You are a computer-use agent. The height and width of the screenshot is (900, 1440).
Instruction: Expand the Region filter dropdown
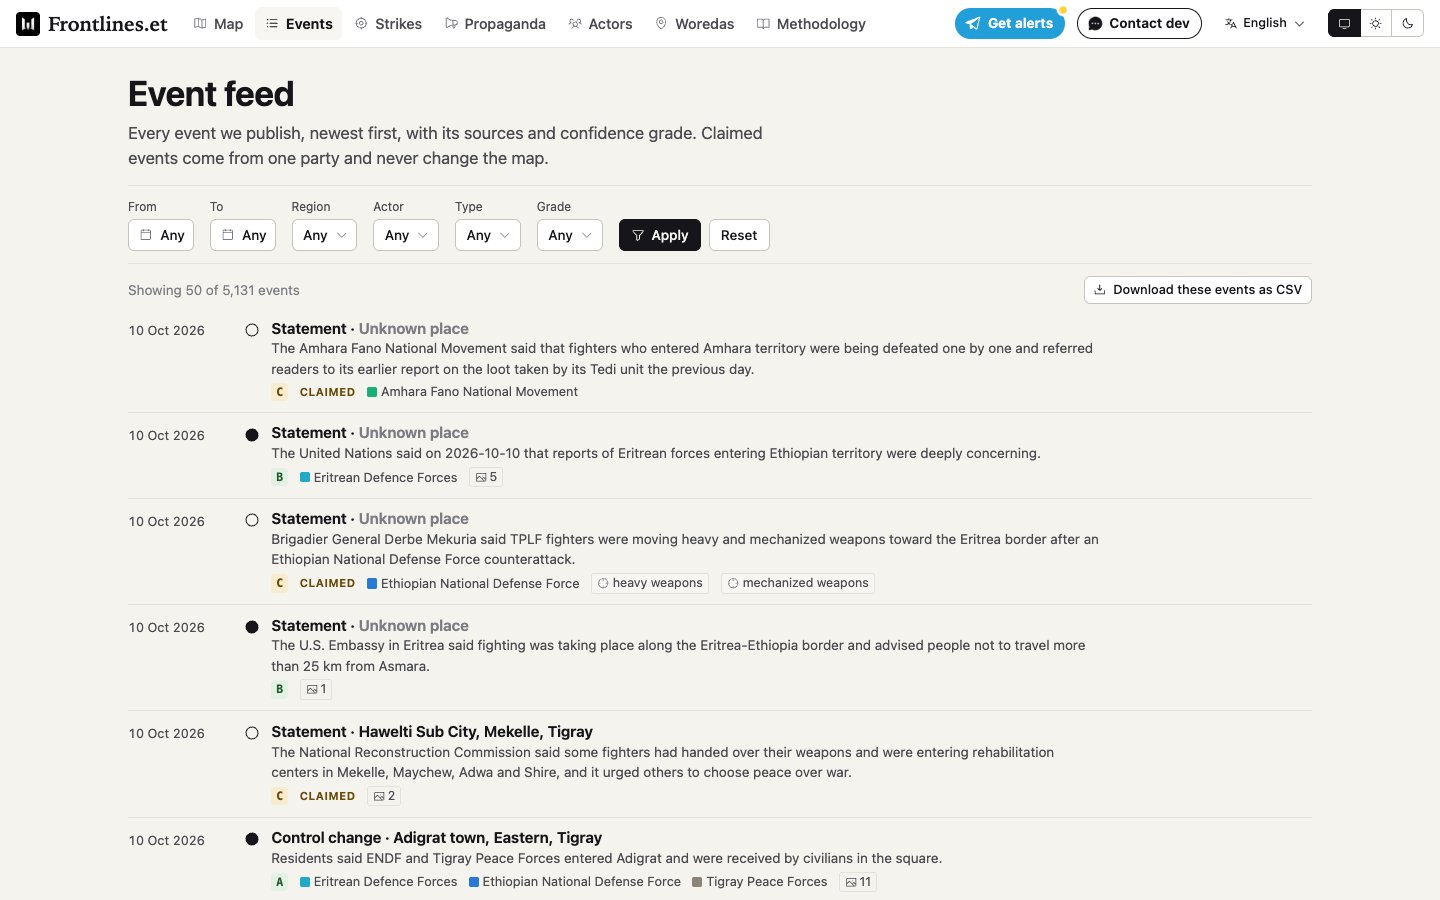[324, 235]
